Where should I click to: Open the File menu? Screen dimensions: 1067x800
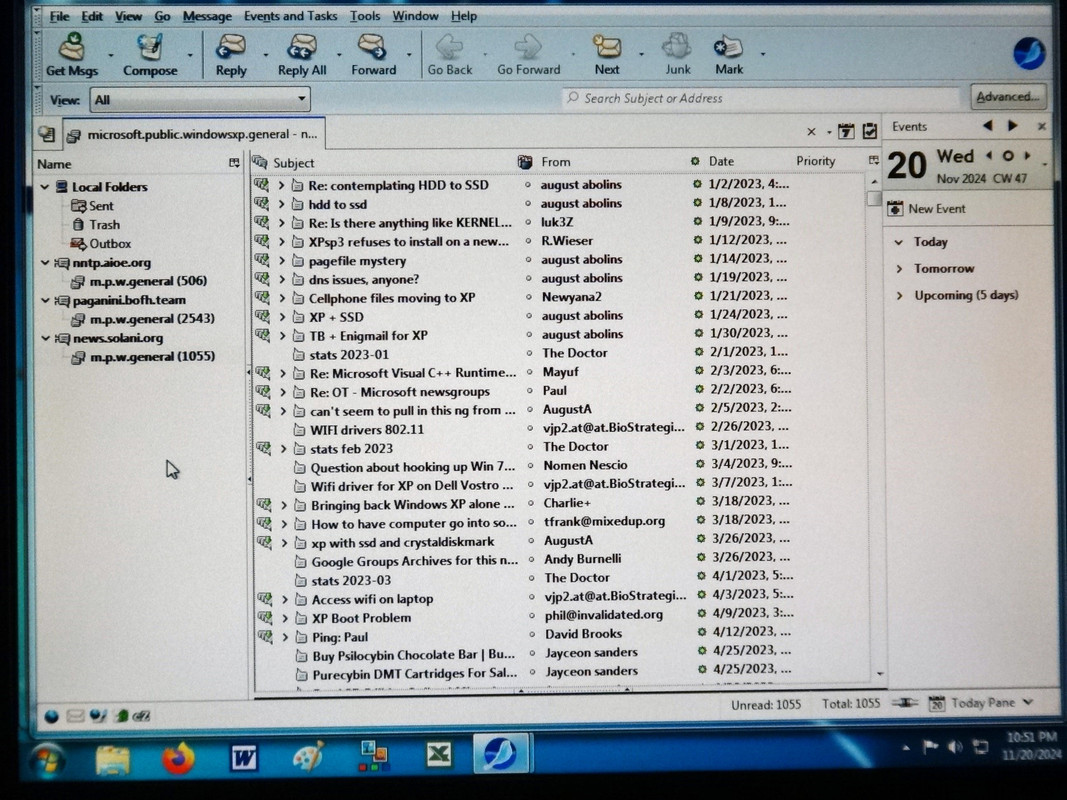pos(59,16)
